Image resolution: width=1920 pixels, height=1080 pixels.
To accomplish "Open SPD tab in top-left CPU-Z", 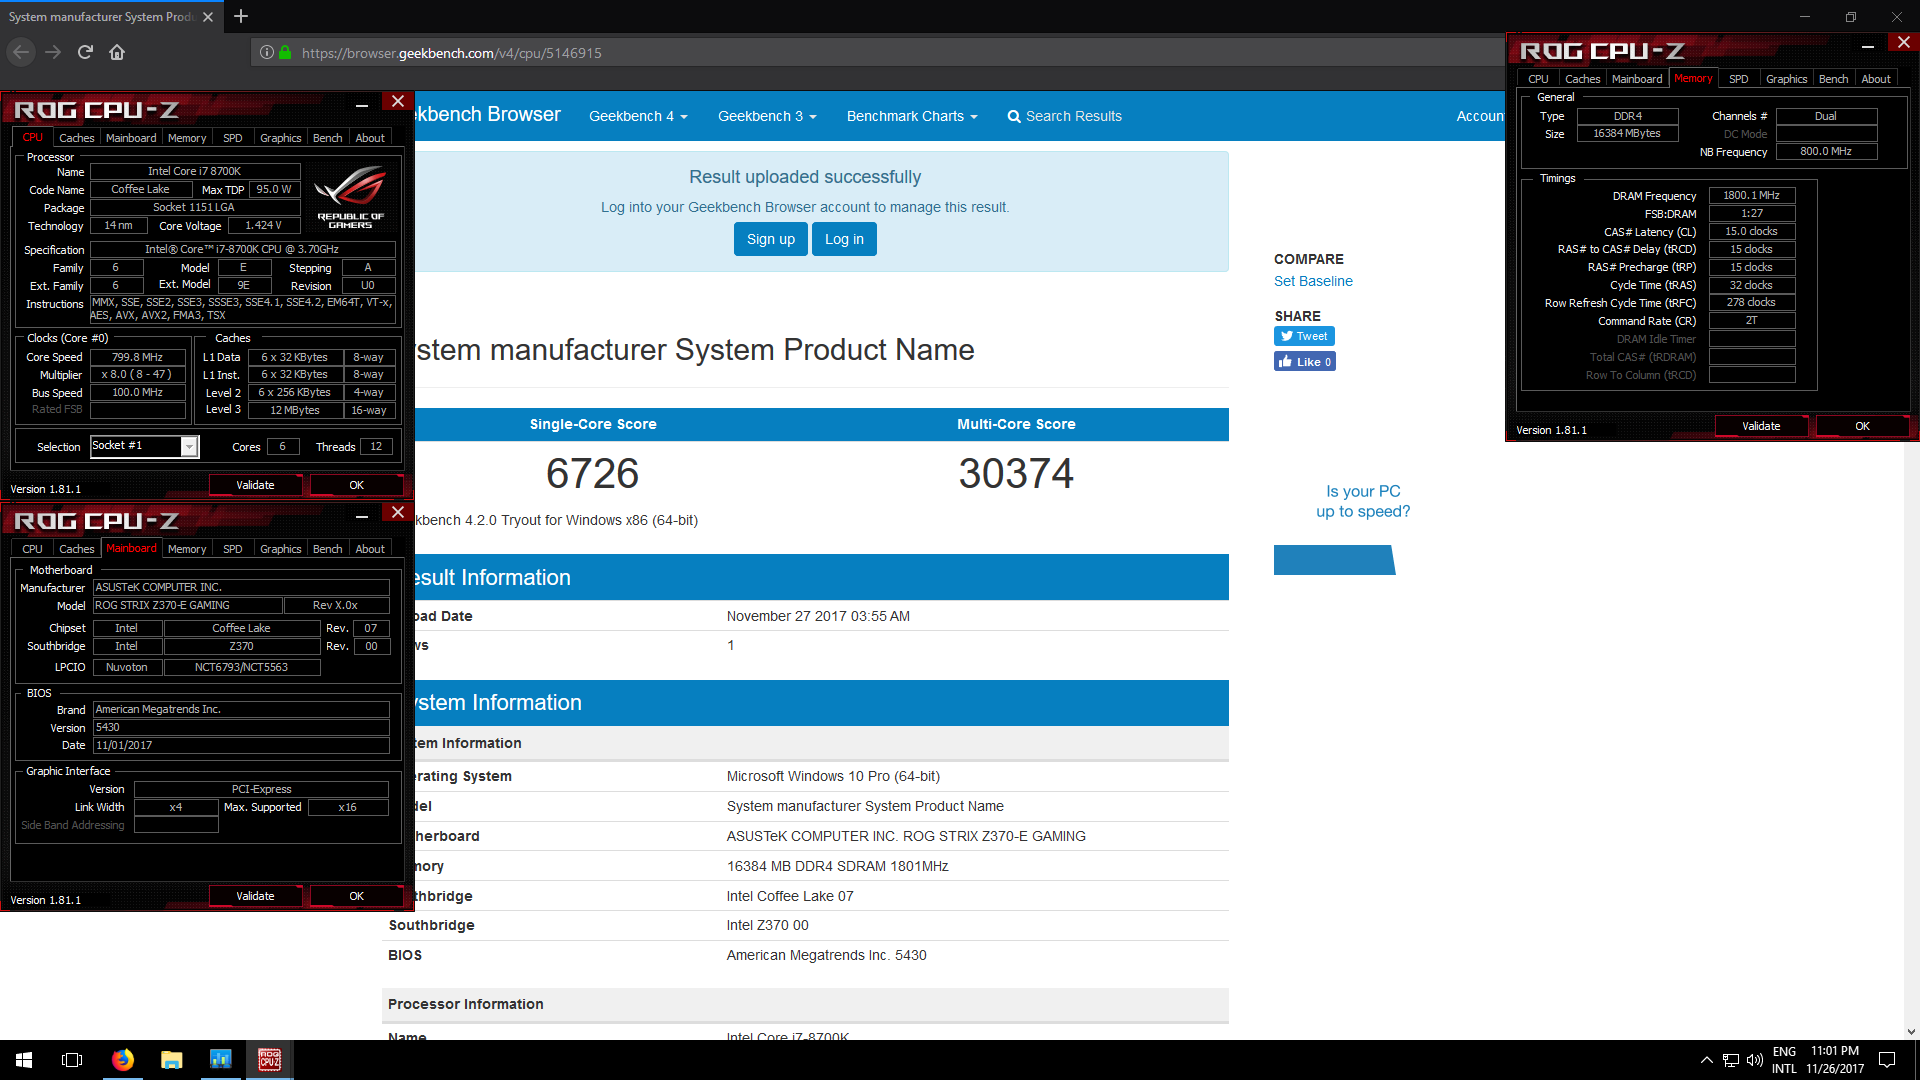I will point(232,138).
